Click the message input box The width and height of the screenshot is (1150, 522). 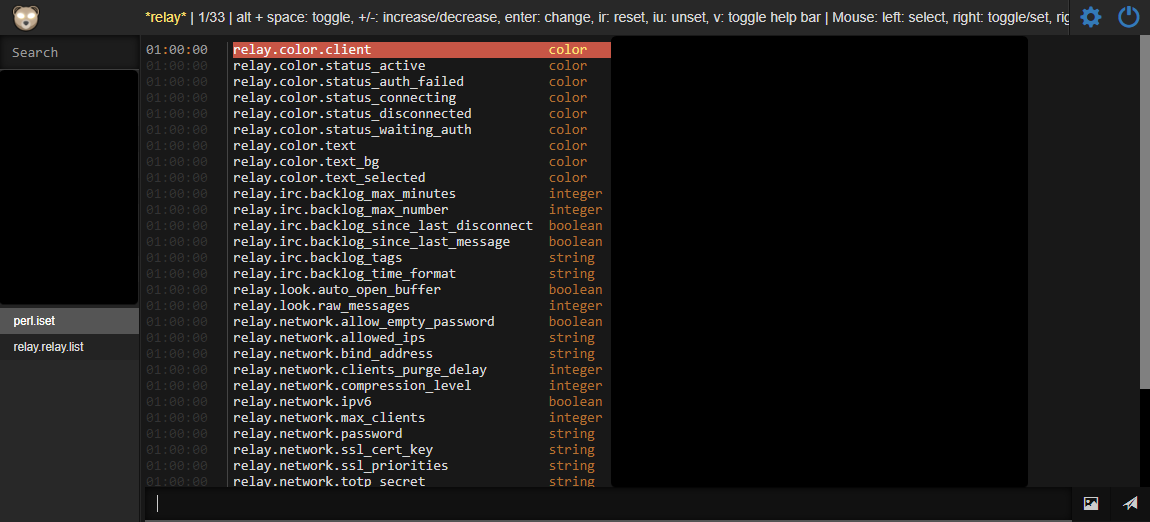(x=607, y=504)
